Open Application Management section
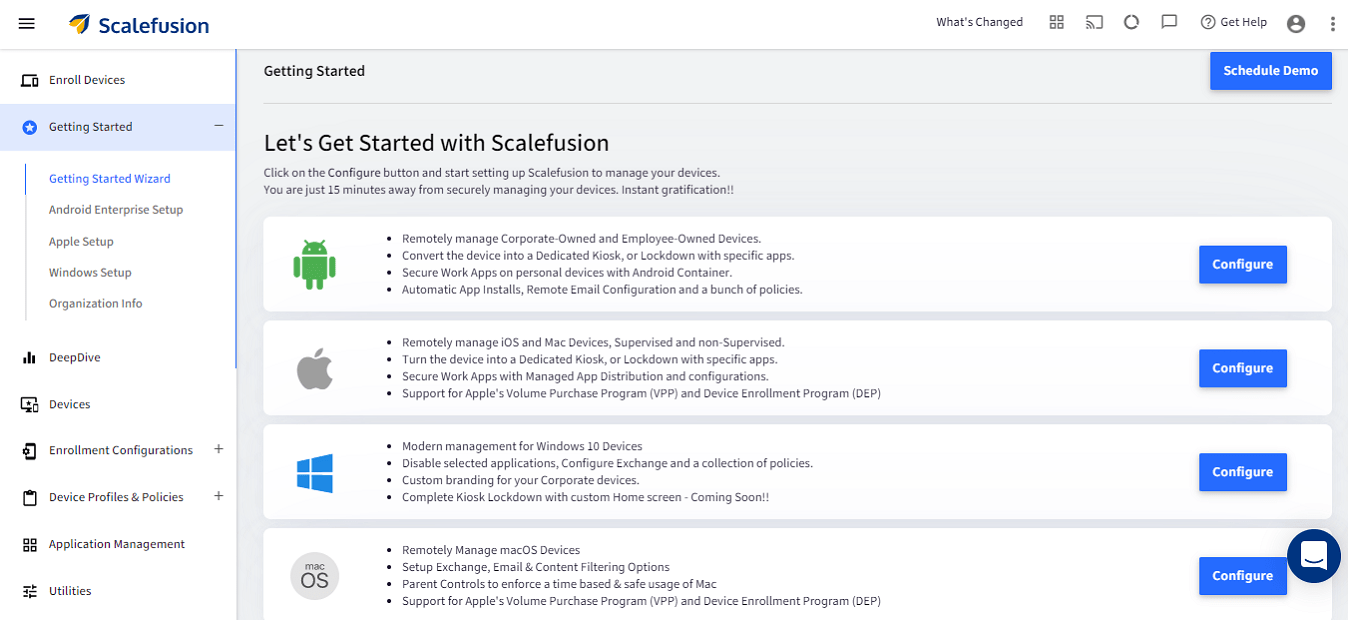 click(x=116, y=544)
